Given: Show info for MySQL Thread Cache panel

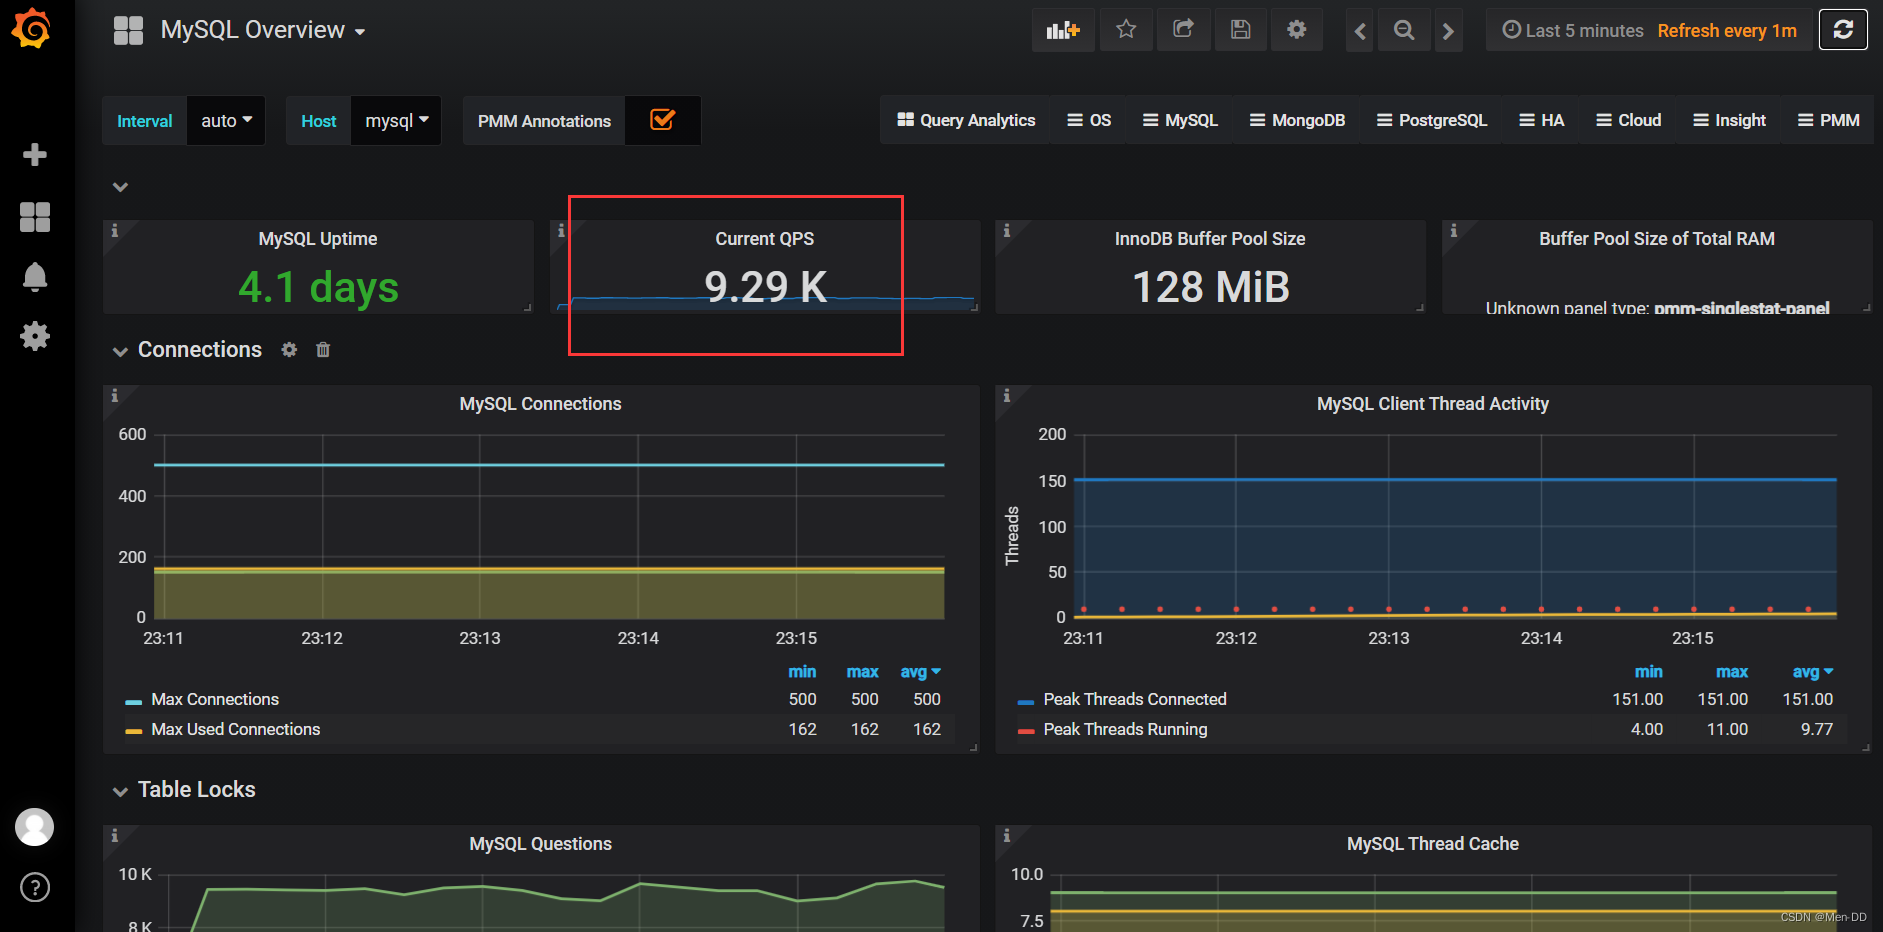Looking at the screenshot, I should point(1007,836).
